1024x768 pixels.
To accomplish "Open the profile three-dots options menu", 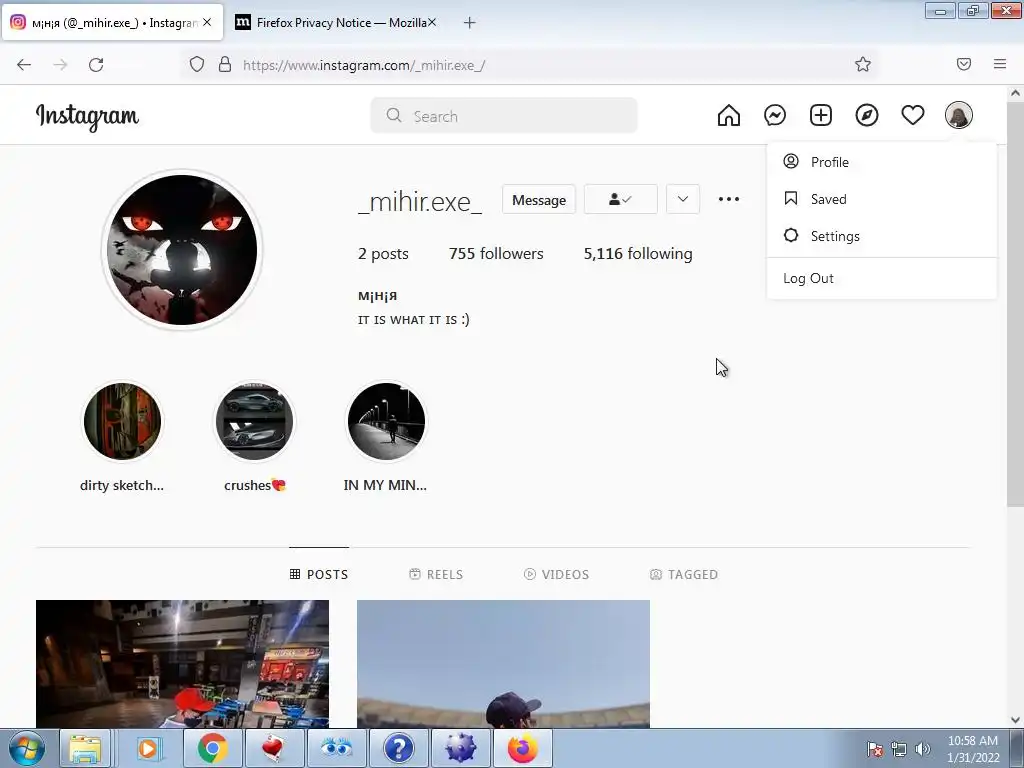I will point(729,199).
